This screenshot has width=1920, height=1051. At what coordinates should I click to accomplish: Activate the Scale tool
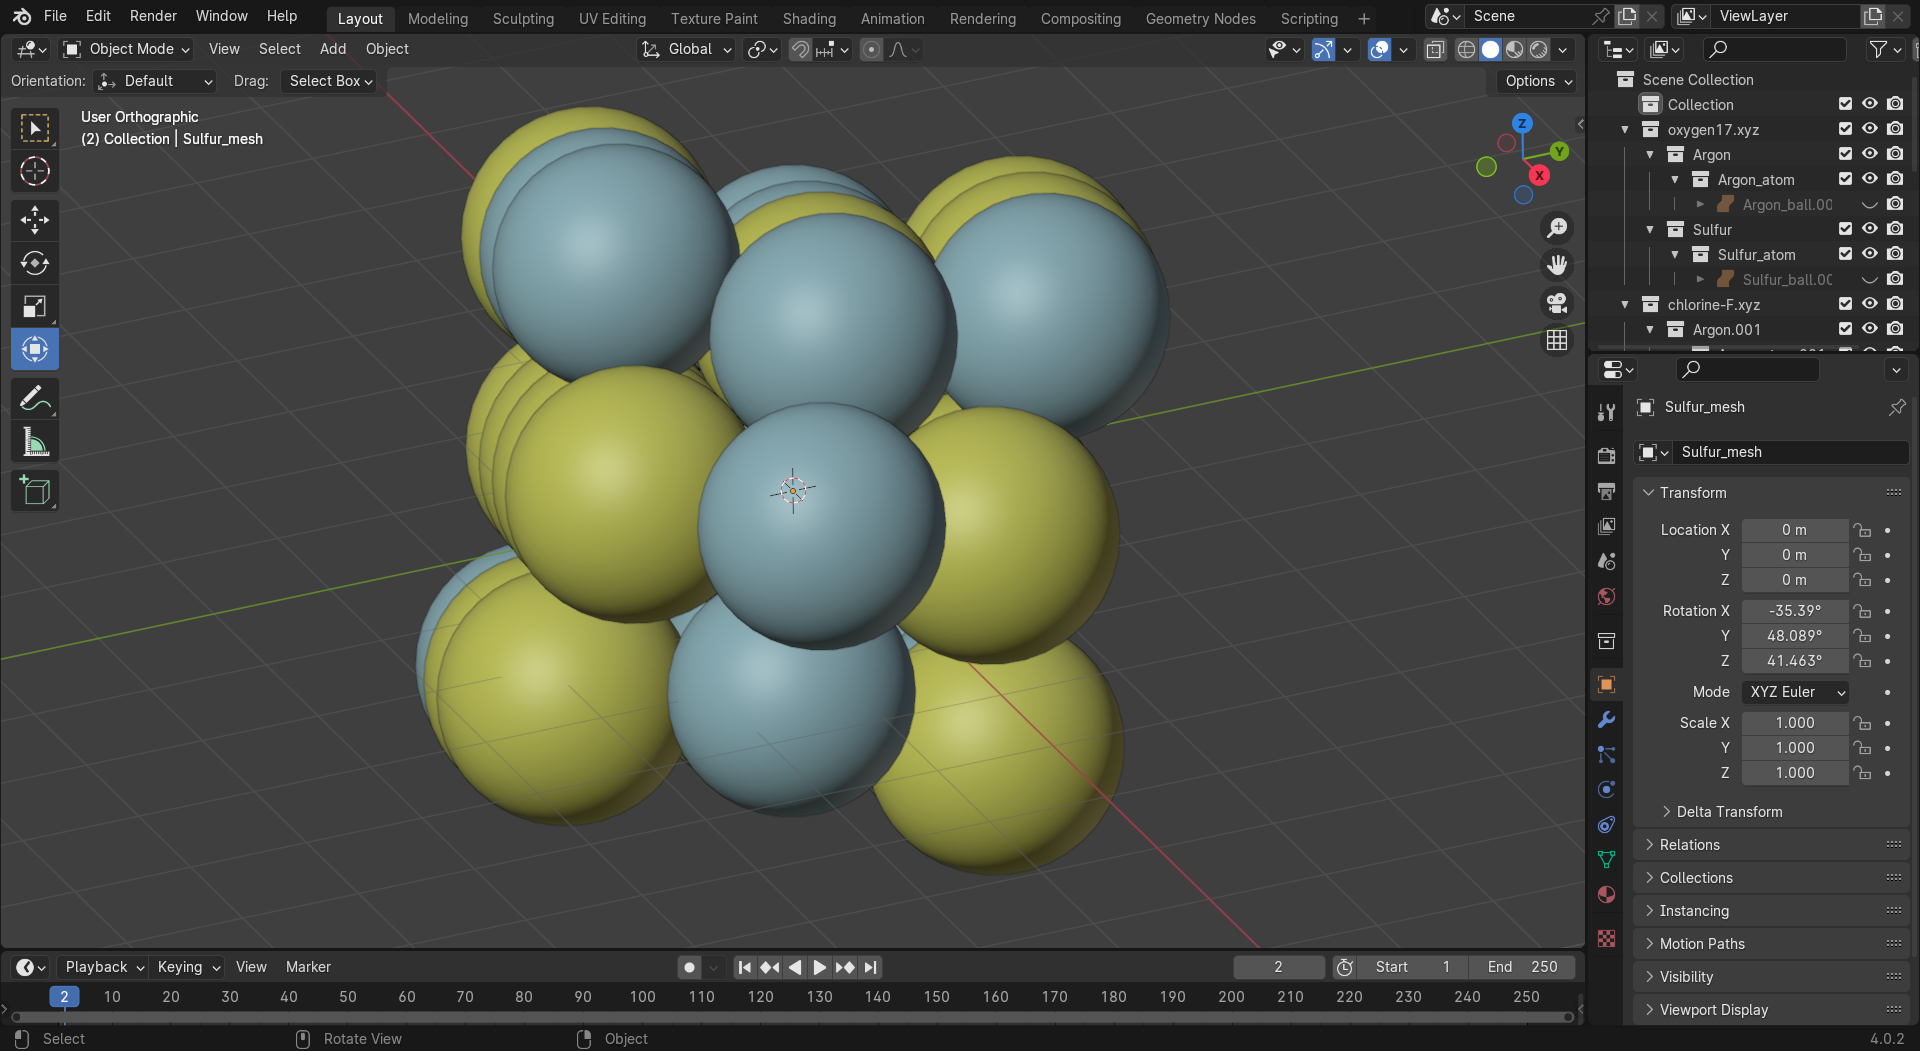35,307
